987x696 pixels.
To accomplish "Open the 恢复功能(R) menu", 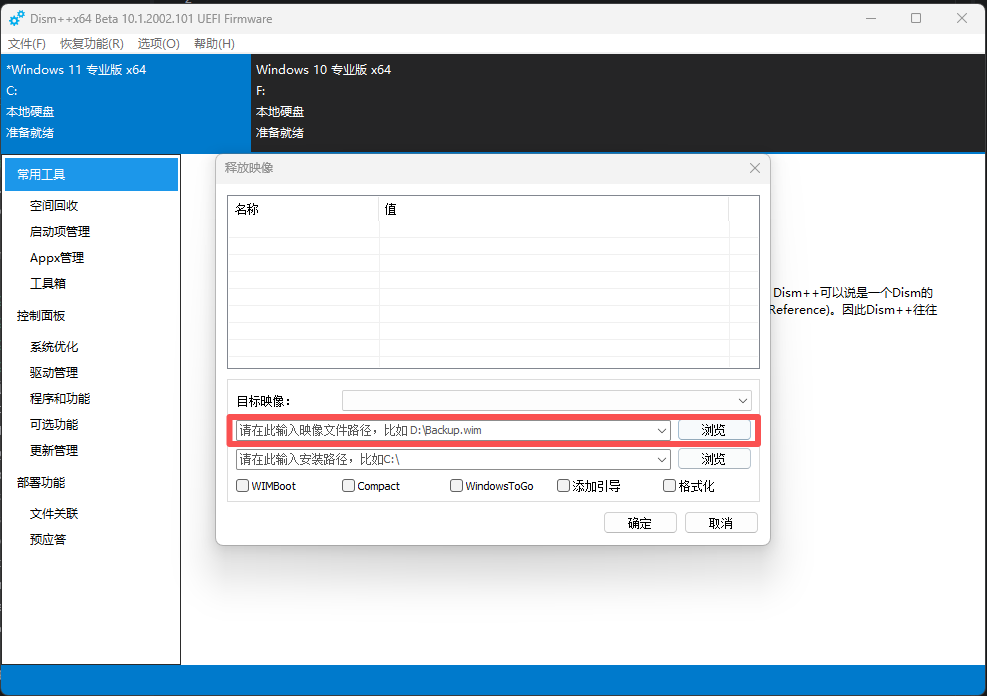I will (x=92, y=43).
